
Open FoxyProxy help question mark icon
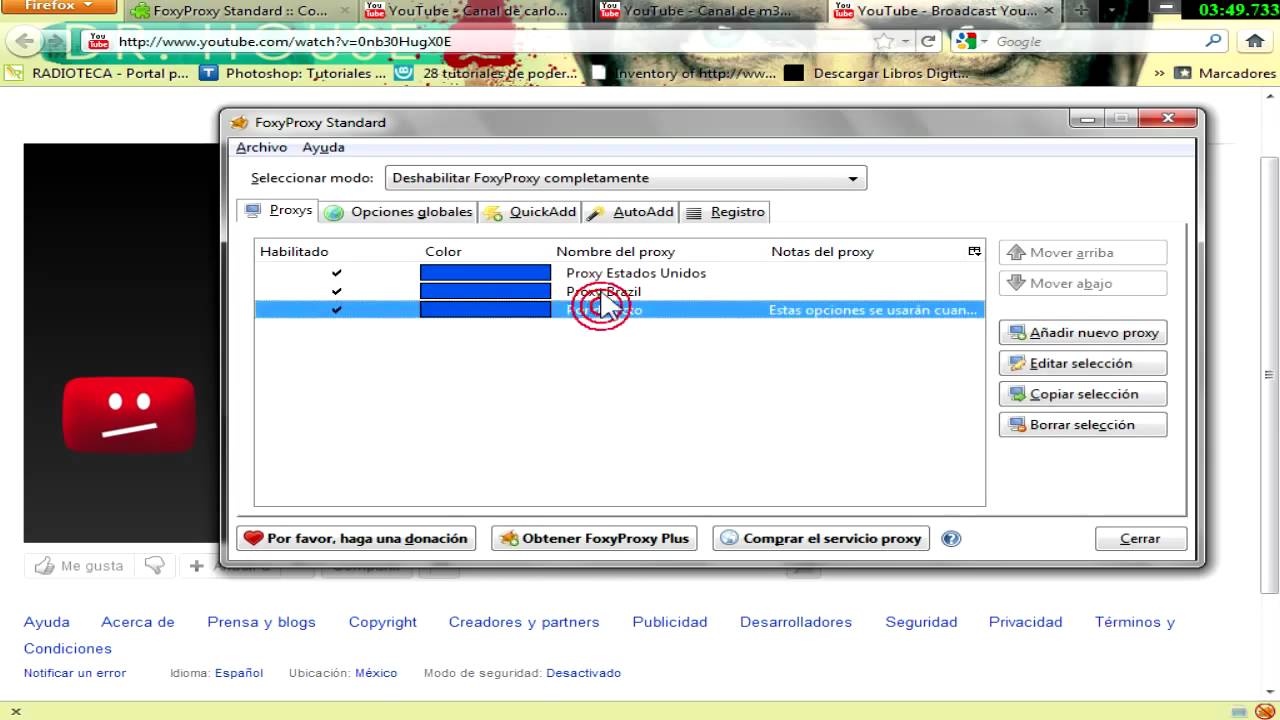(x=951, y=538)
